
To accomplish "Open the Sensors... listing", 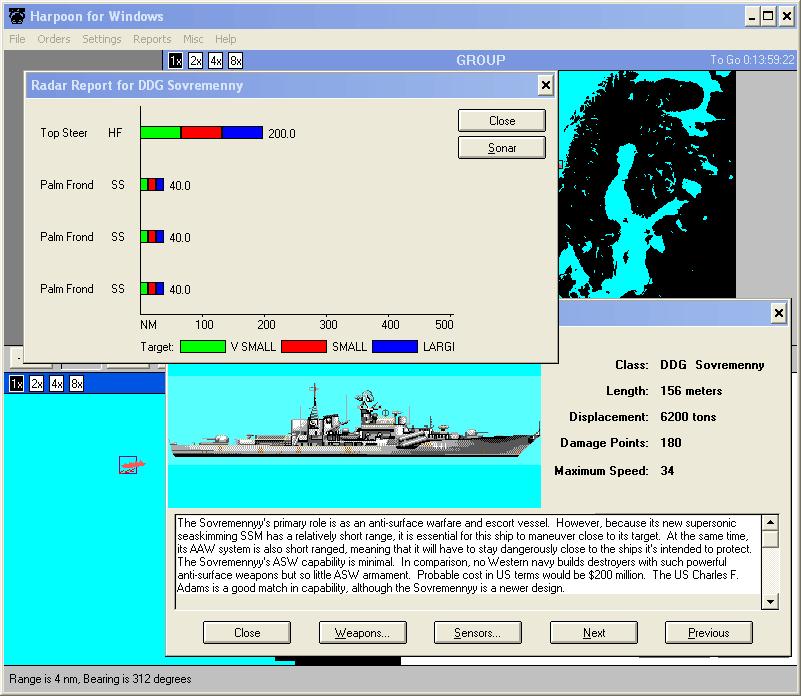I will point(478,633).
